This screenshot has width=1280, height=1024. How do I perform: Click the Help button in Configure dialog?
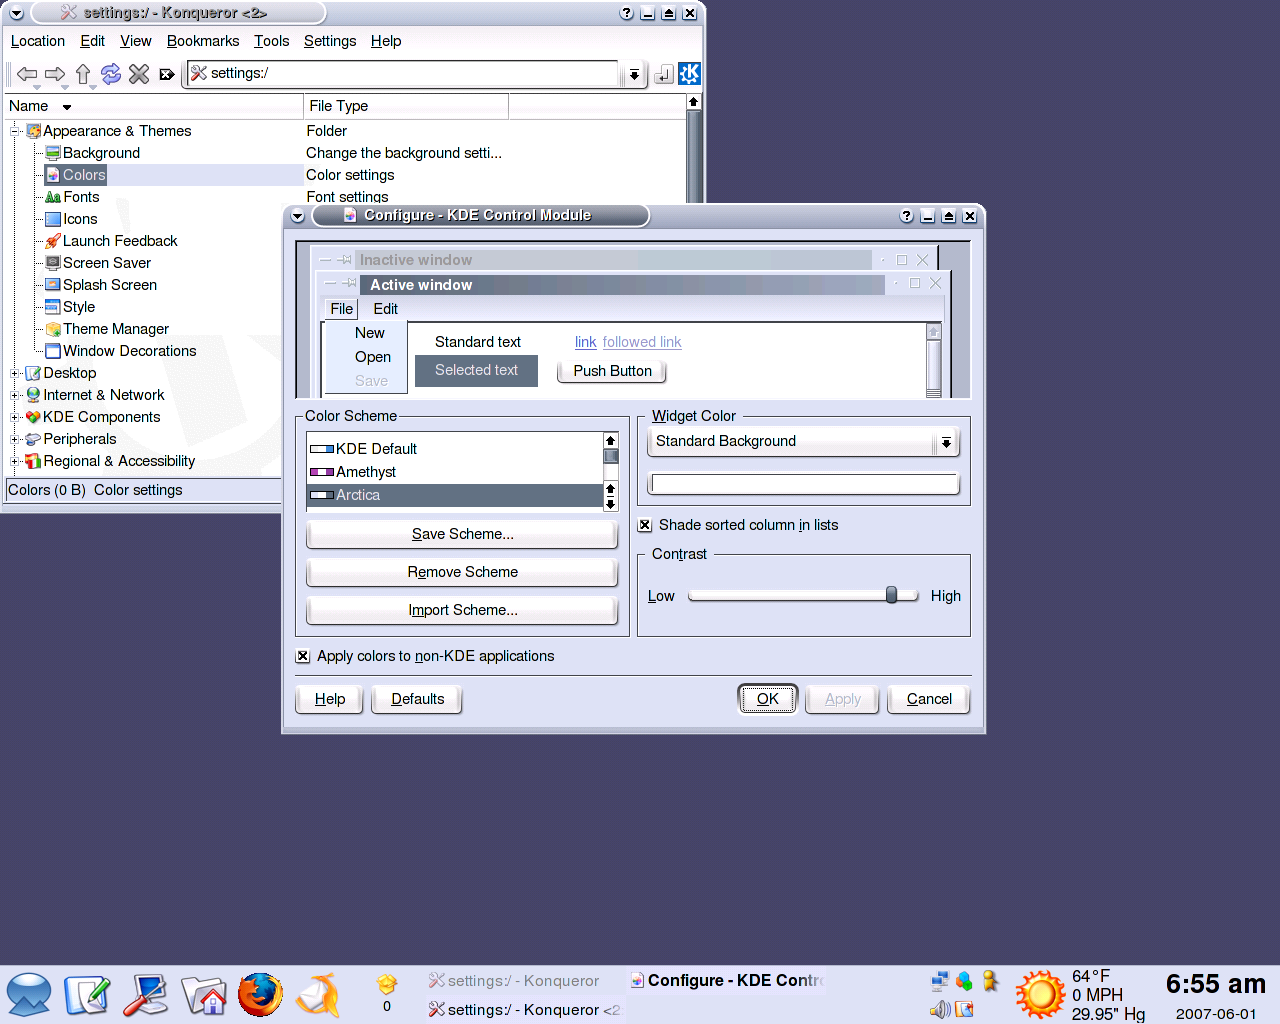330,699
